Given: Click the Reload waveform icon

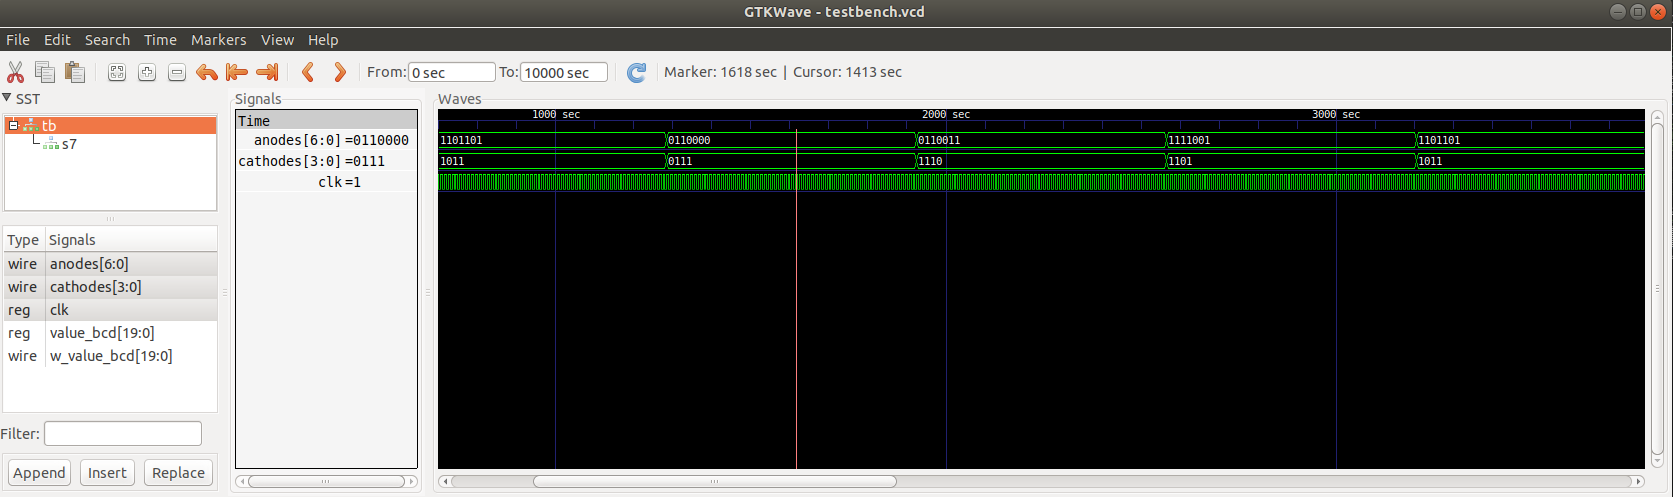Looking at the screenshot, I should (x=636, y=72).
